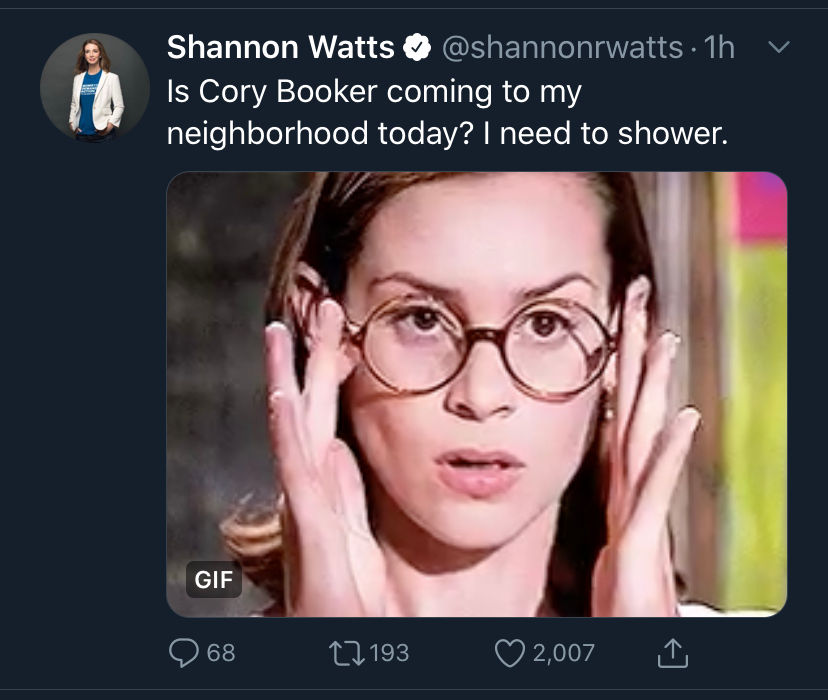This screenshot has width=828, height=700.
Task: Click the blue verified badge beside Shannon Watts
Action: click(x=417, y=47)
